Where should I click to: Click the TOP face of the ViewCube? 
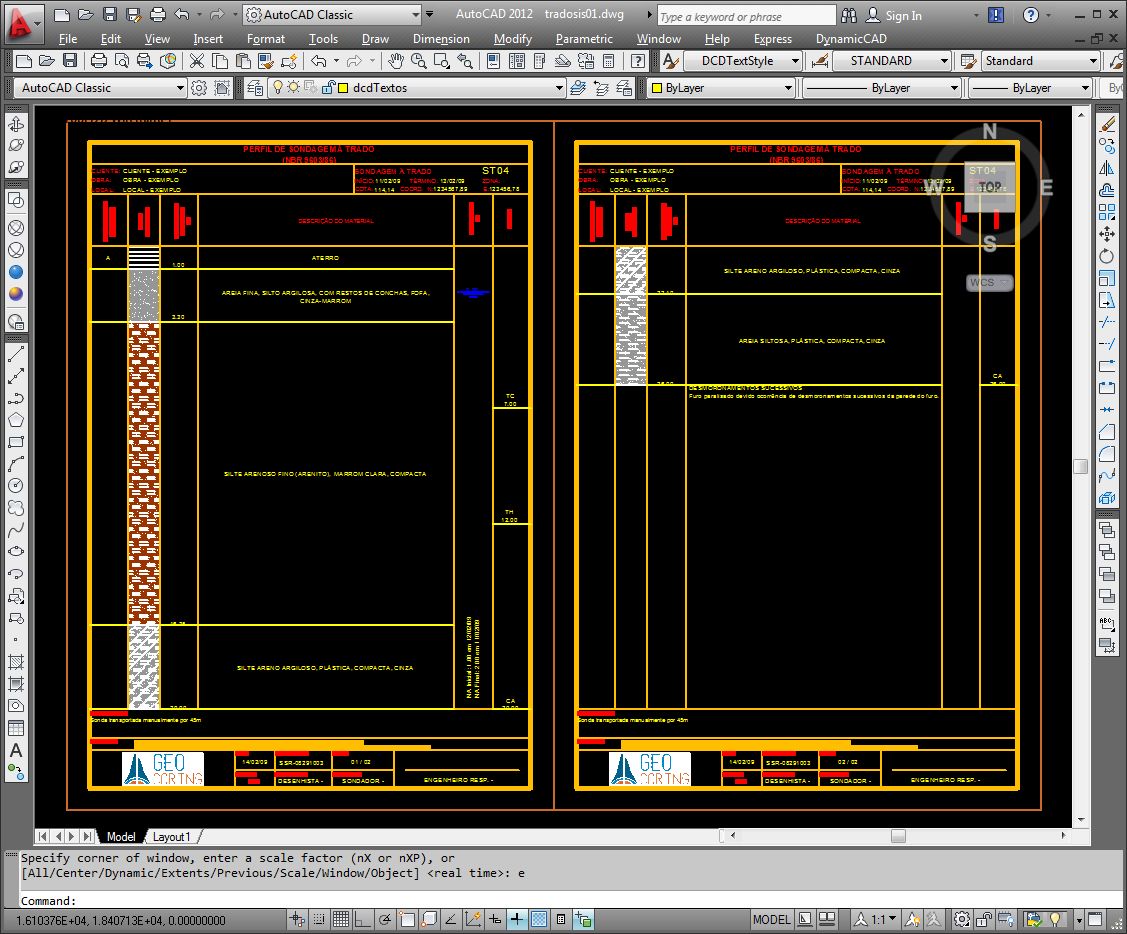990,187
